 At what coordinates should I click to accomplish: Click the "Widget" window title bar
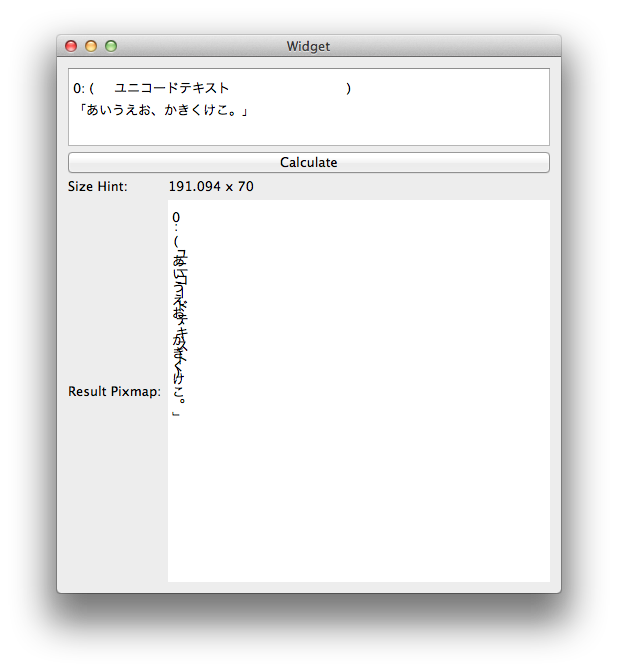308,46
